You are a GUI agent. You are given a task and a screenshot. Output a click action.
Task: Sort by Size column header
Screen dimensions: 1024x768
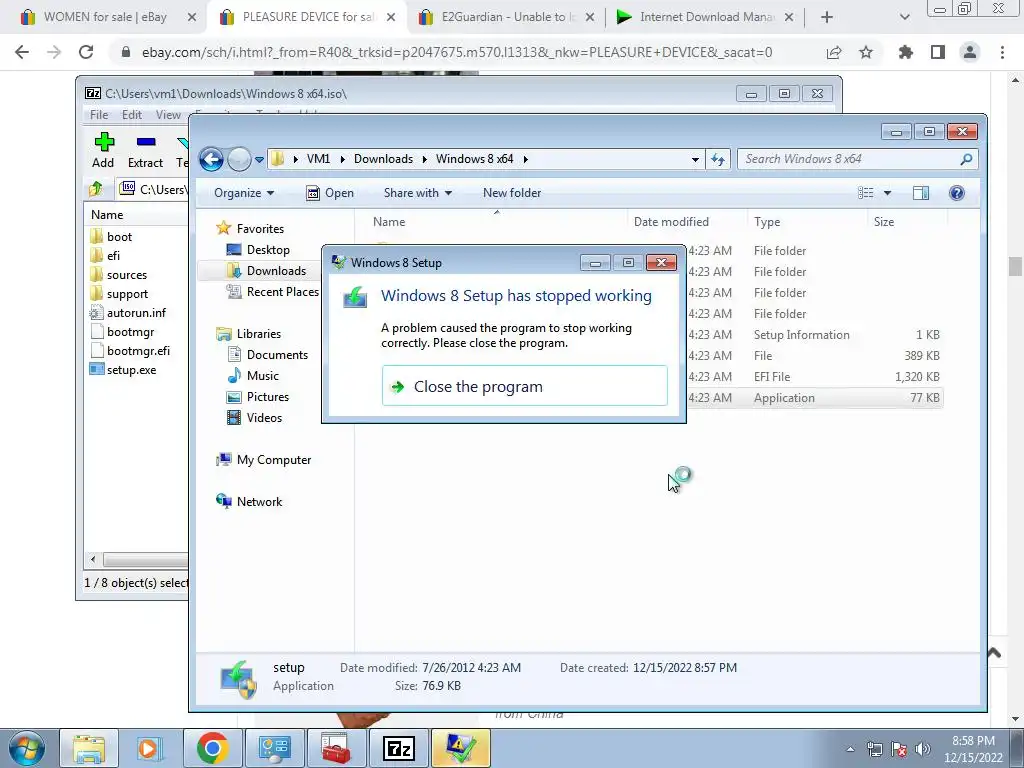click(x=884, y=222)
